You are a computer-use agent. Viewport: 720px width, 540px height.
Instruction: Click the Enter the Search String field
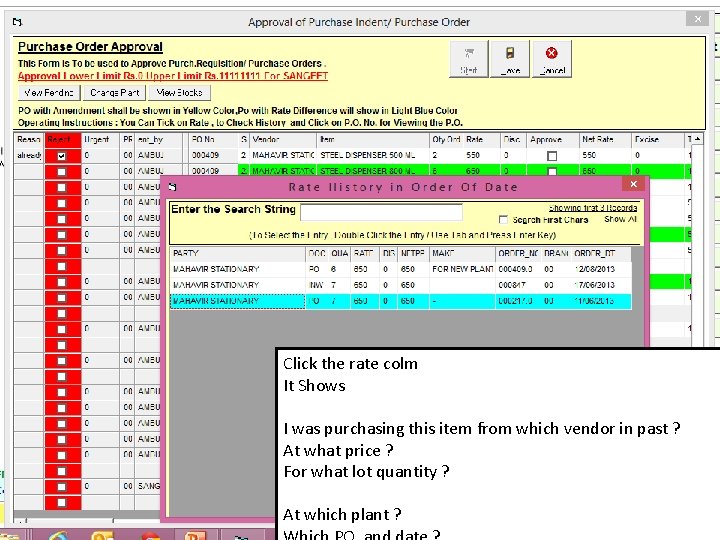click(381, 212)
